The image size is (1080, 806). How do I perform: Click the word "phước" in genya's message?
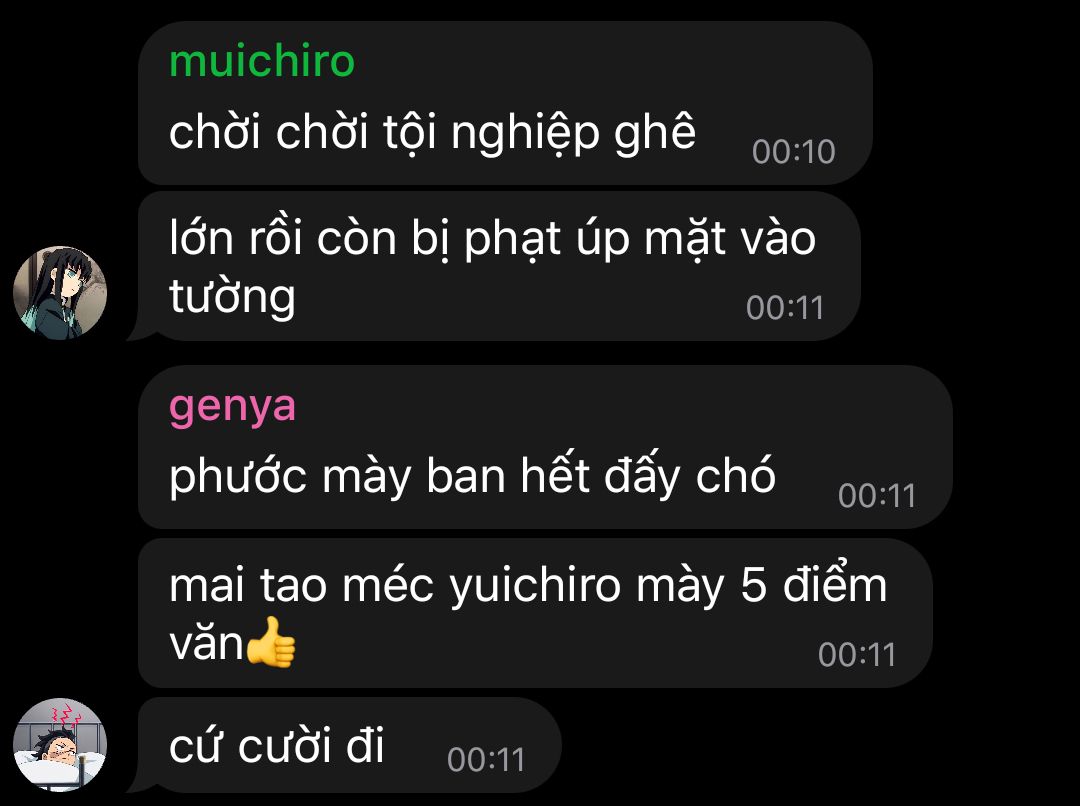point(238,477)
